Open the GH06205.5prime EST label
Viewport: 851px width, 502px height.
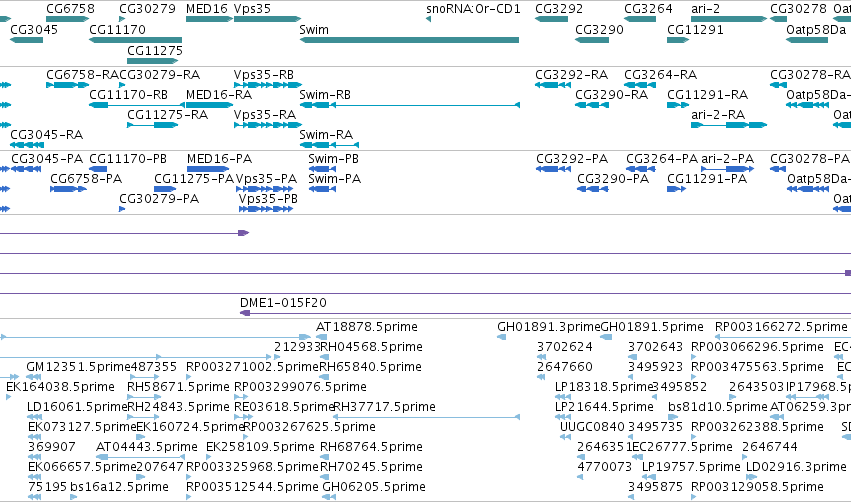(x=374, y=487)
